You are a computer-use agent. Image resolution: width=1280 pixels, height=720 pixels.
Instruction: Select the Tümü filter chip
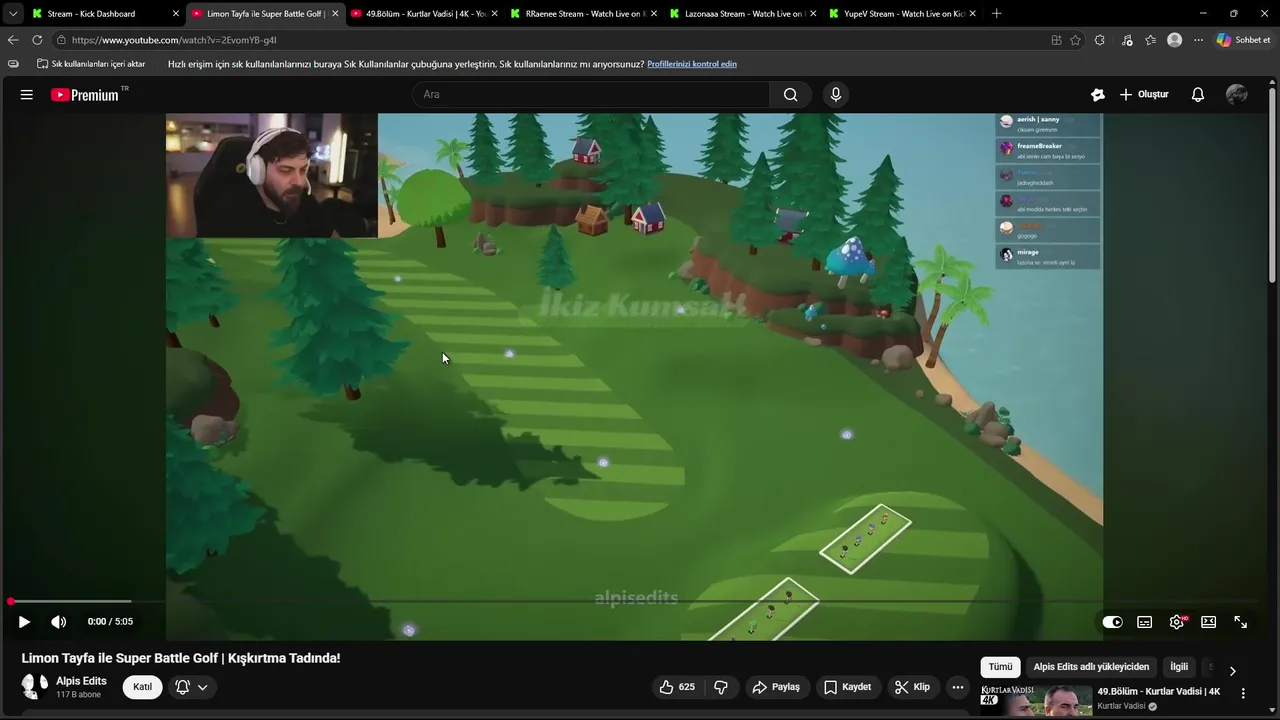click(1000, 667)
